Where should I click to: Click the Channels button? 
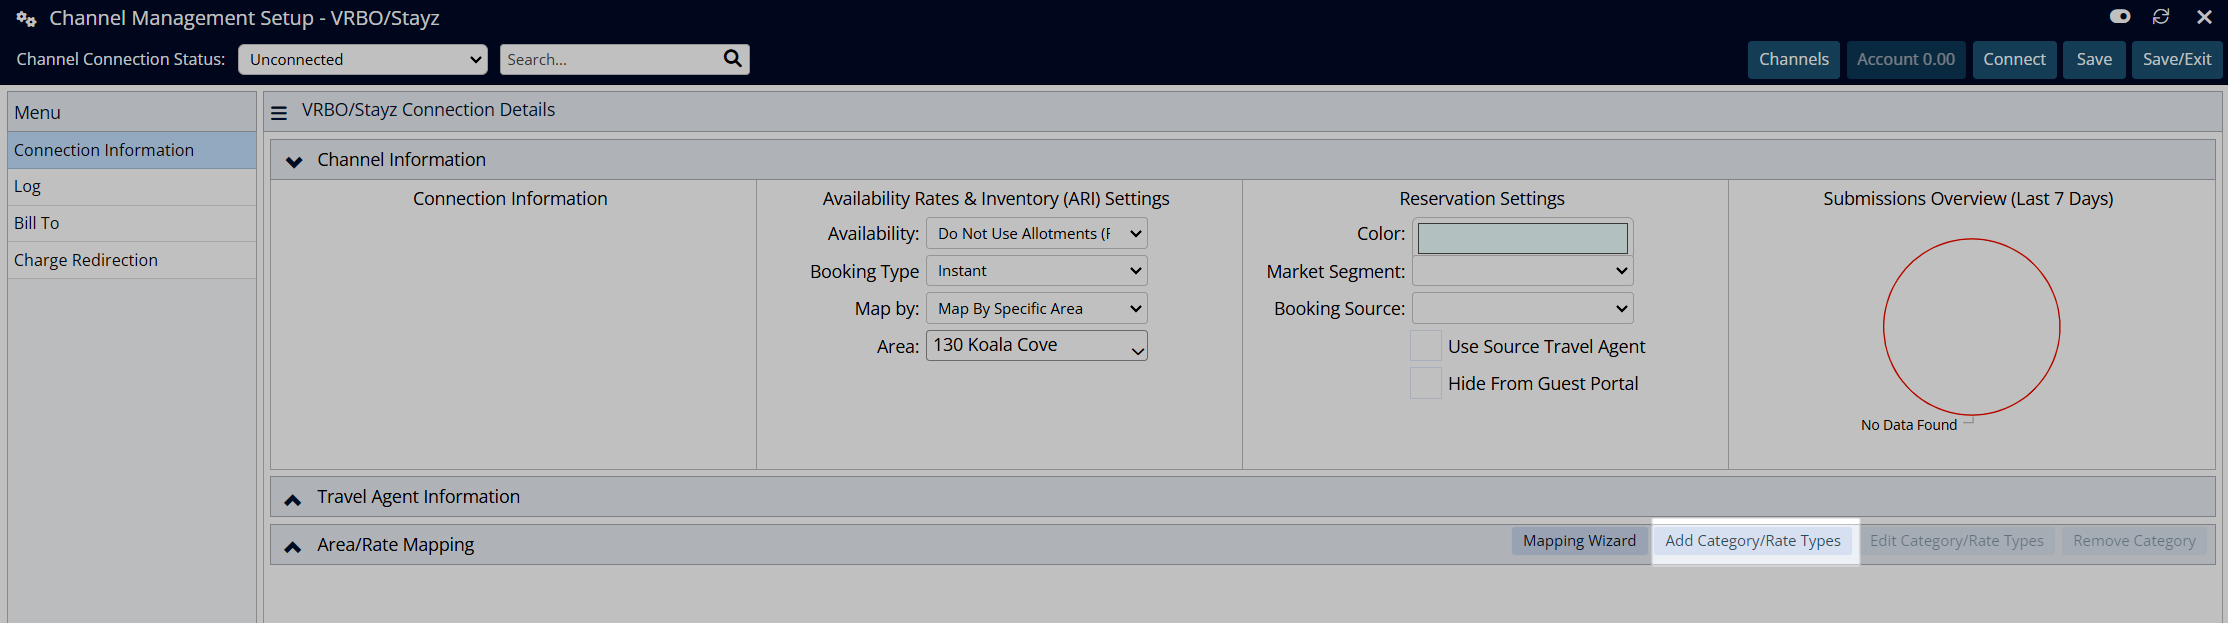click(1794, 59)
